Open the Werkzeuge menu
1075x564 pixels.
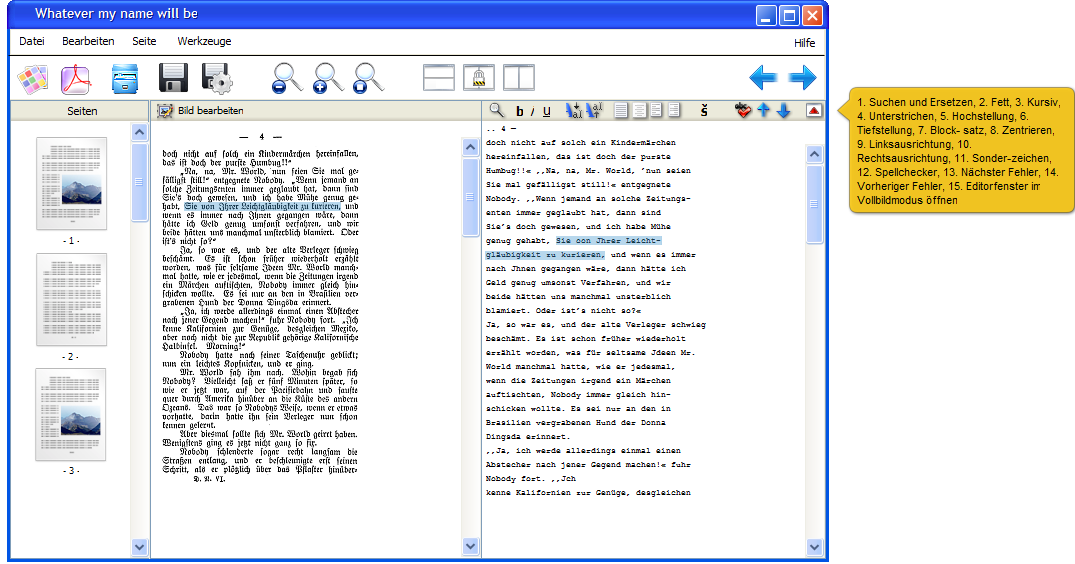[x=204, y=41]
